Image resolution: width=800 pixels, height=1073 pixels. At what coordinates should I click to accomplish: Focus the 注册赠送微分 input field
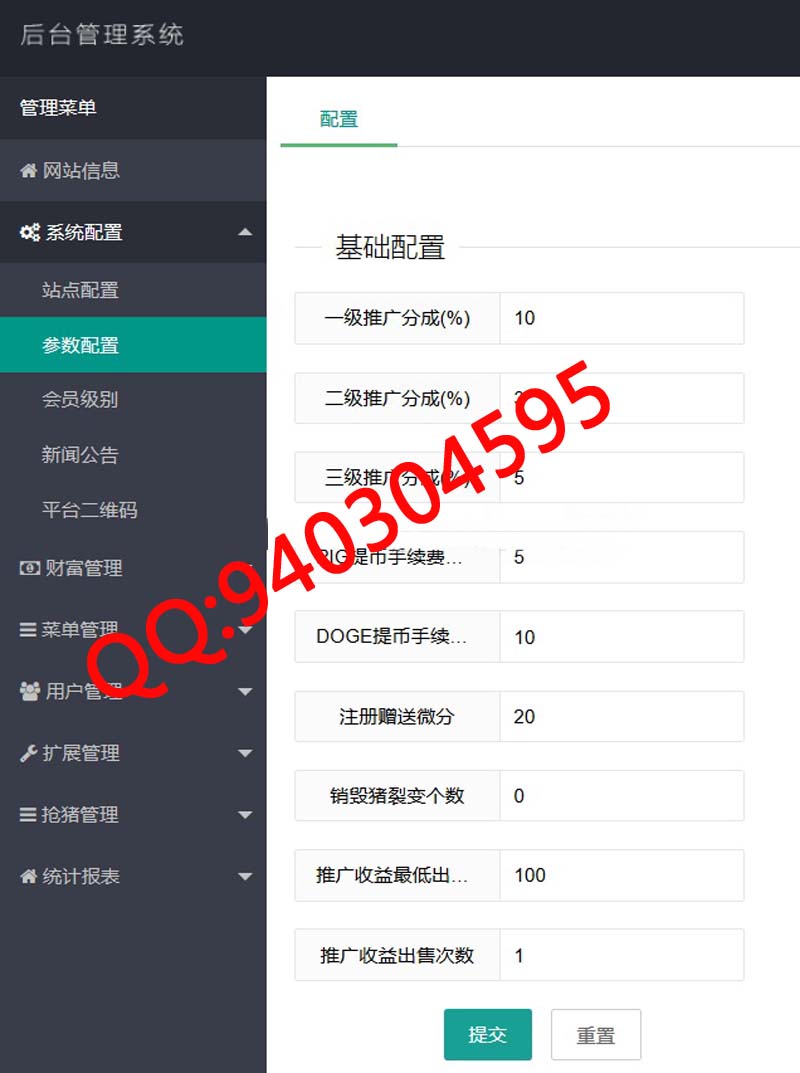point(621,716)
